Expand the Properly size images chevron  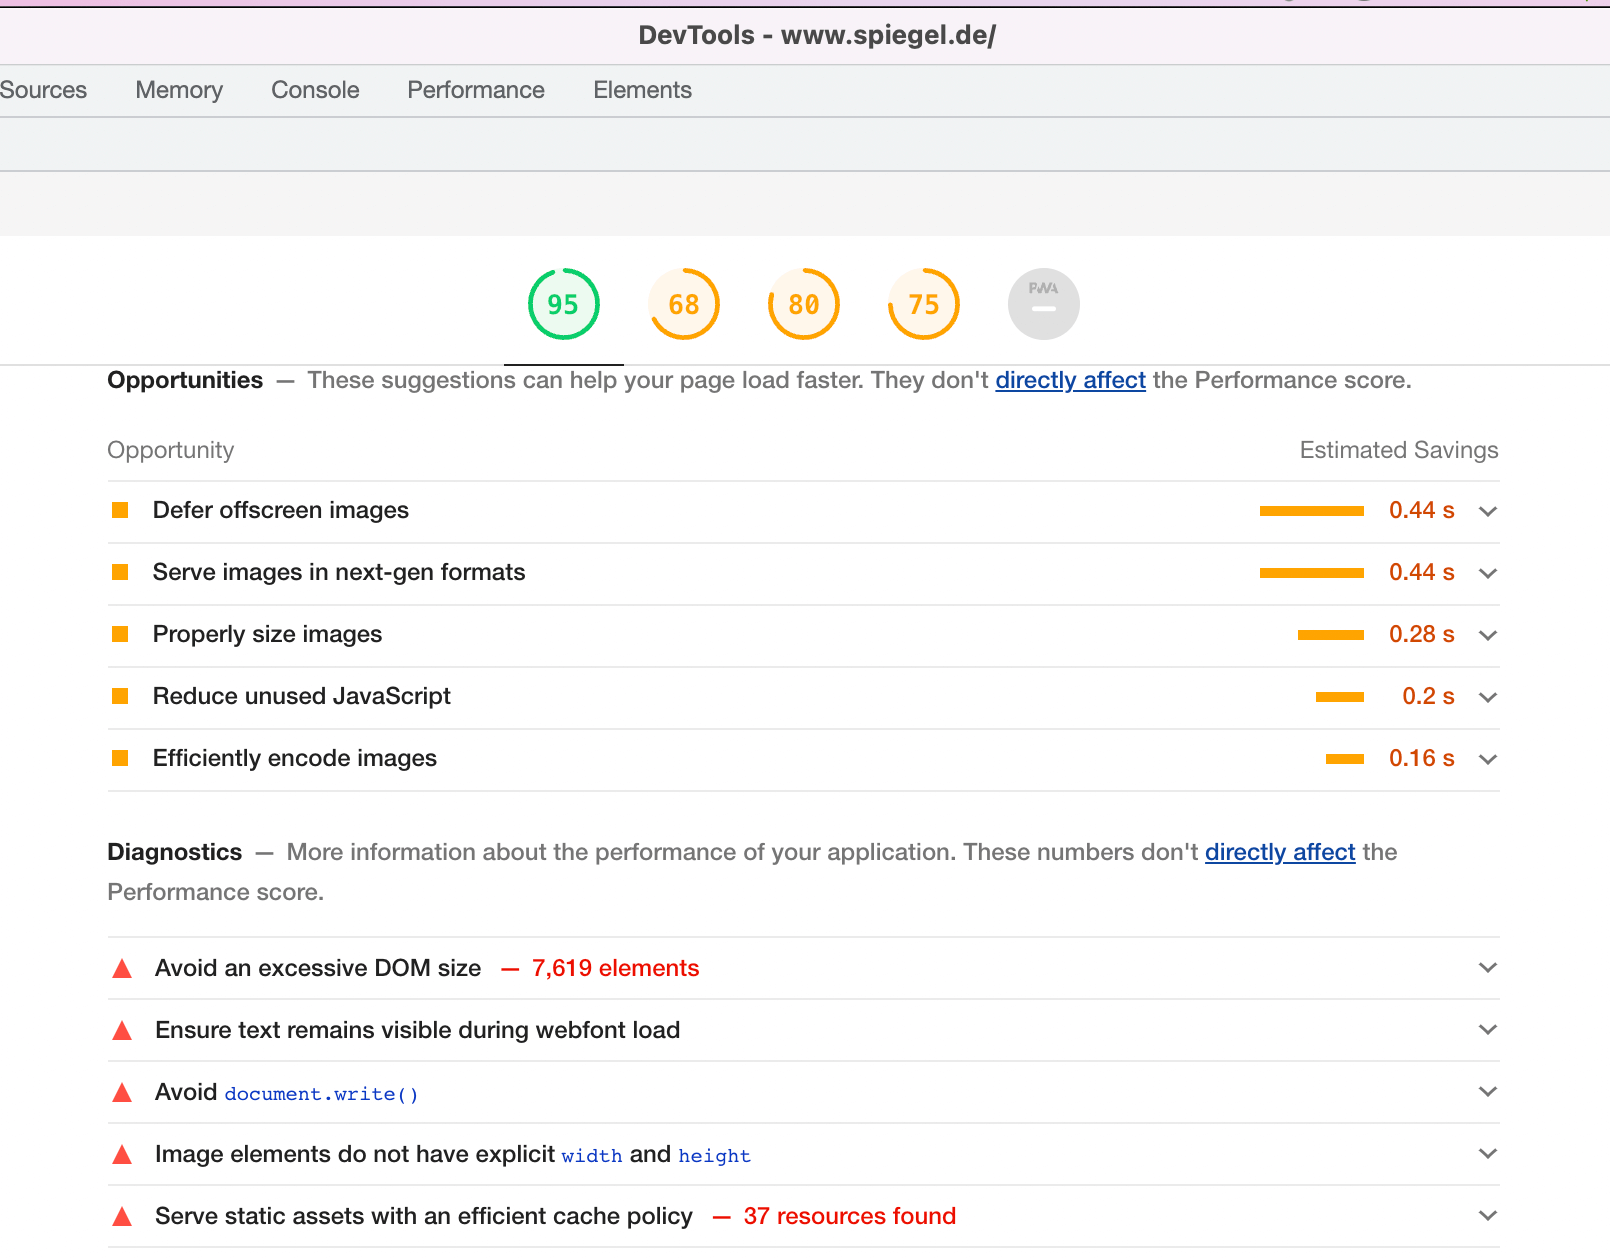coord(1488,635)
